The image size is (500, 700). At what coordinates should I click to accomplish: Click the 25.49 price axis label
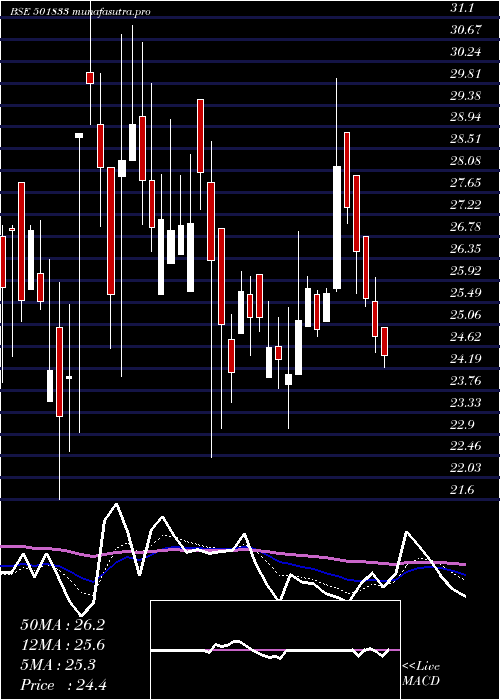tap(467, 292)
